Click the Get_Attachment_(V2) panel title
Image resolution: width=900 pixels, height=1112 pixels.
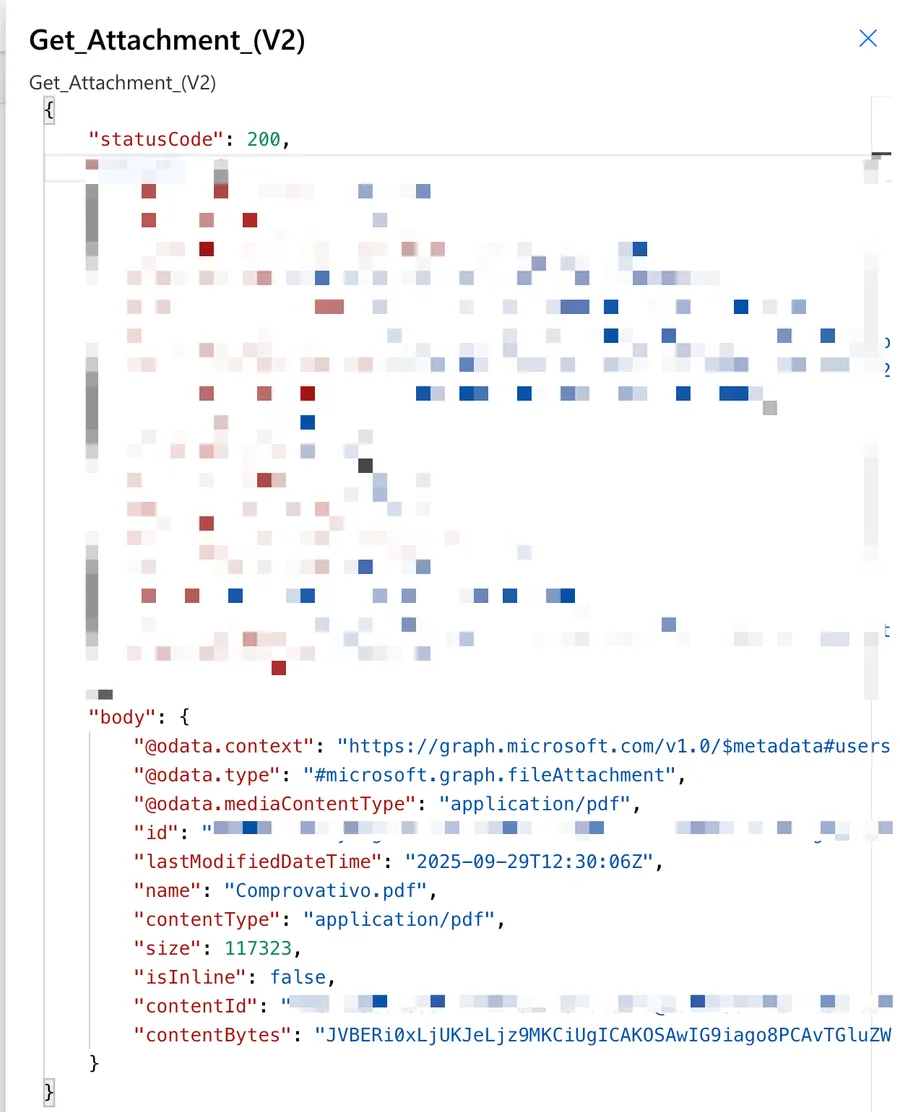pyautogui.click(x=167, y=40)
